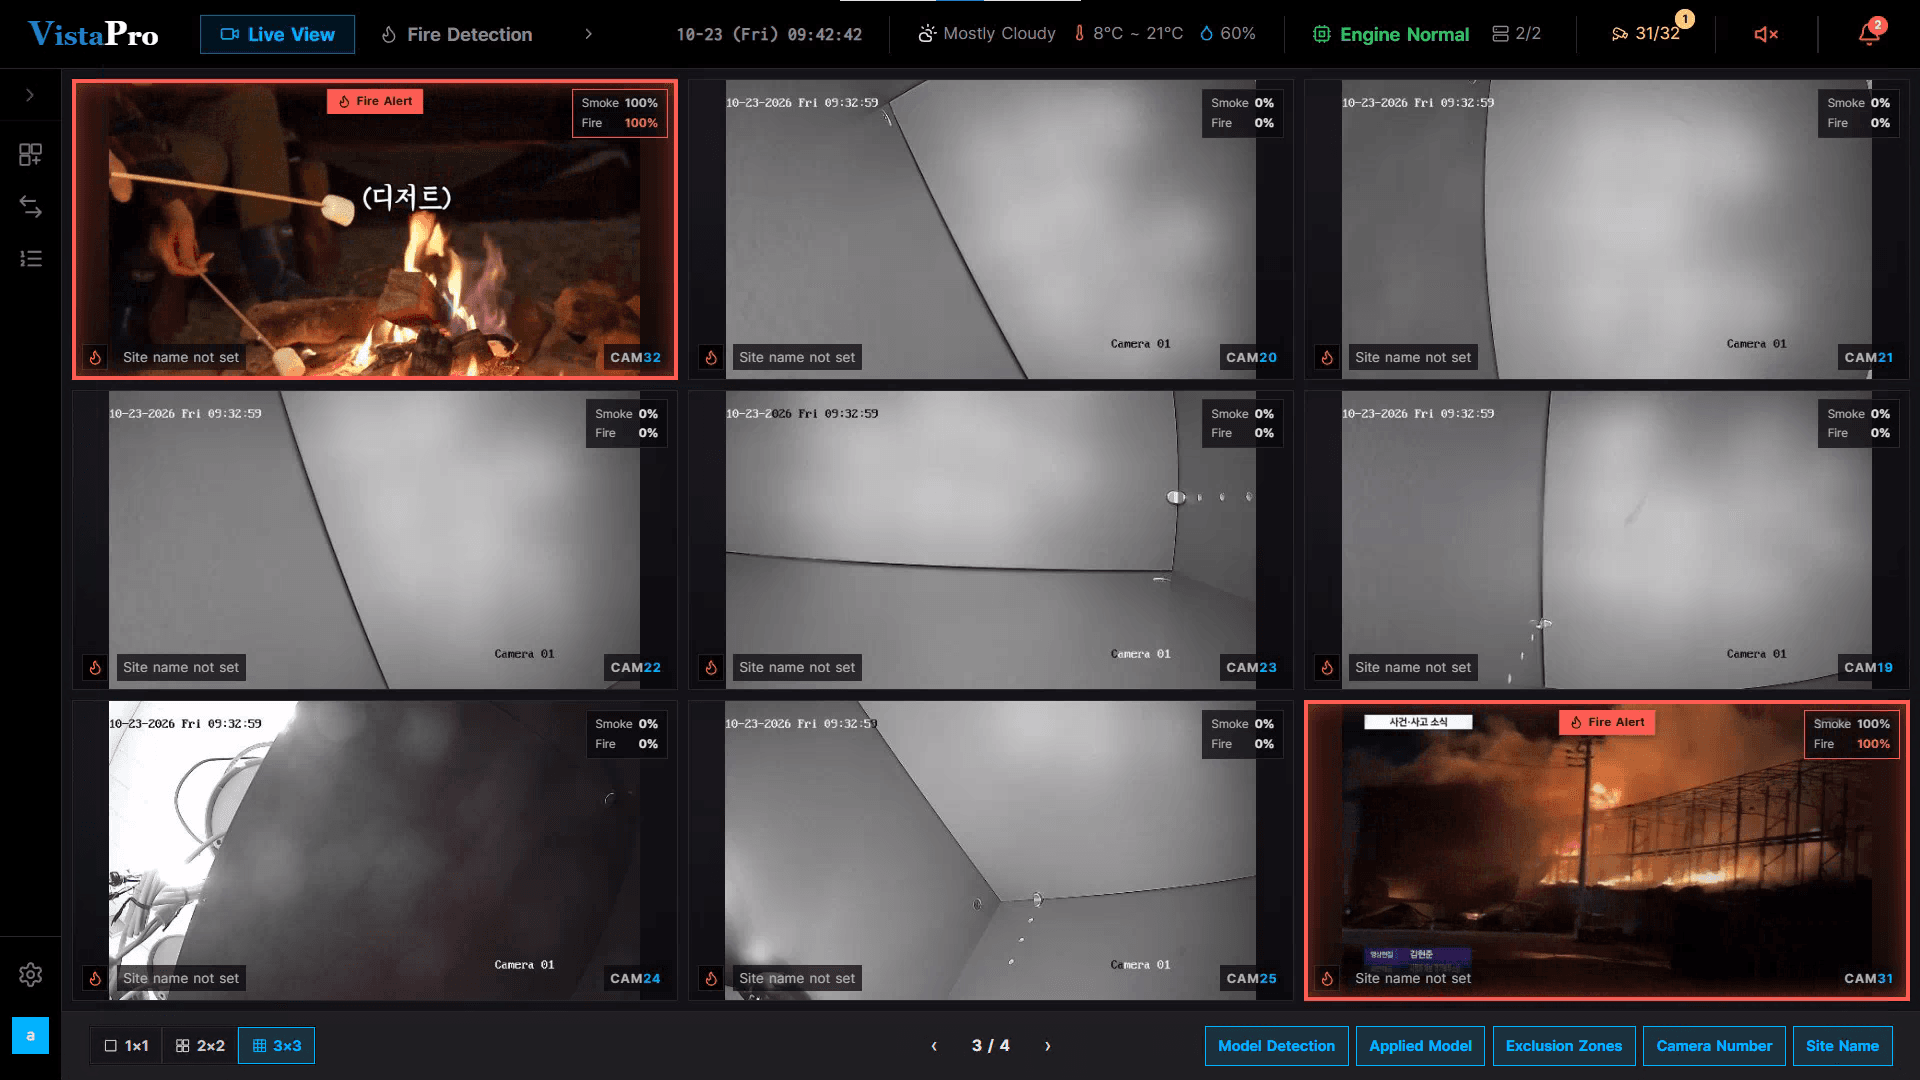This screenshot has width=1920, height=1080.
Task: Open the CAM32 campfire video feed
Action: point(375,230)
